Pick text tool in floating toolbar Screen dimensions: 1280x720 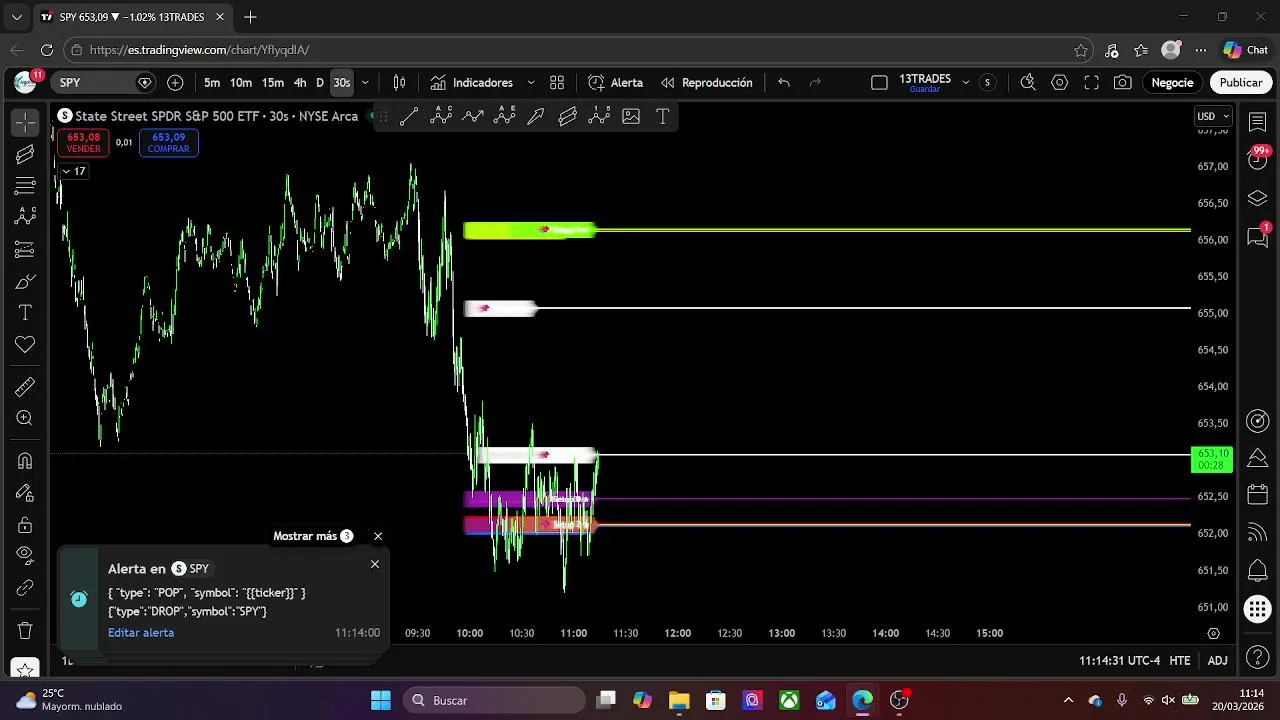tap(662, 116)
